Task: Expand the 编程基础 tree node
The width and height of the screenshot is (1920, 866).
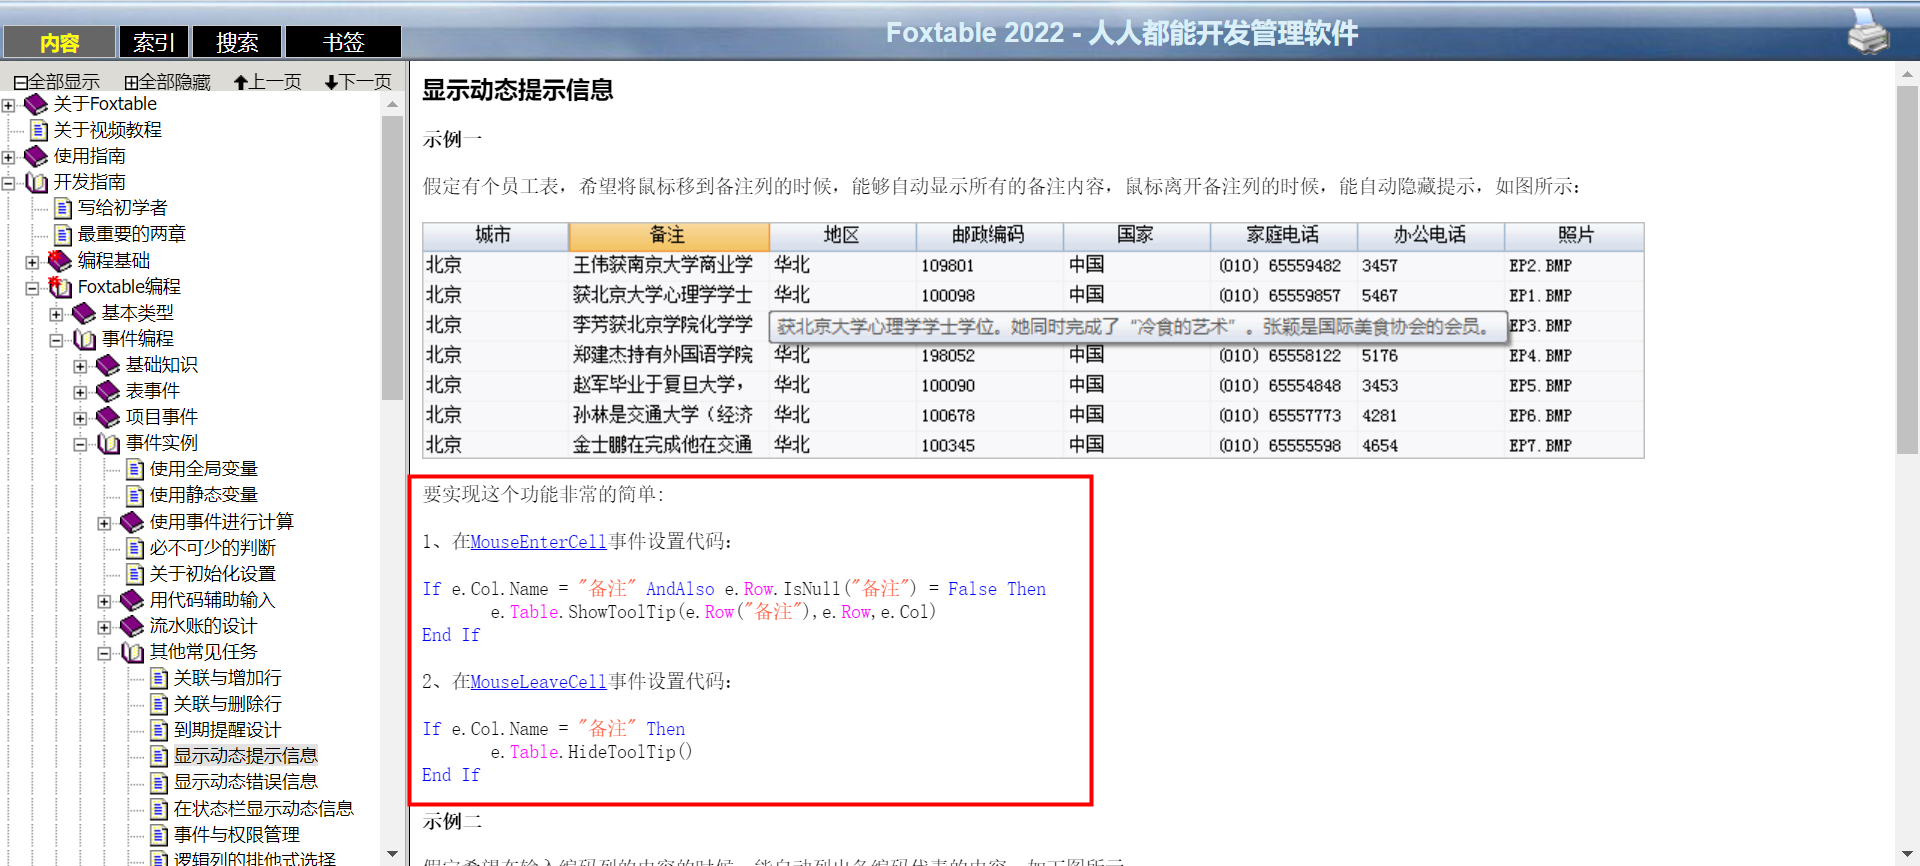Action: coord(32,262)
